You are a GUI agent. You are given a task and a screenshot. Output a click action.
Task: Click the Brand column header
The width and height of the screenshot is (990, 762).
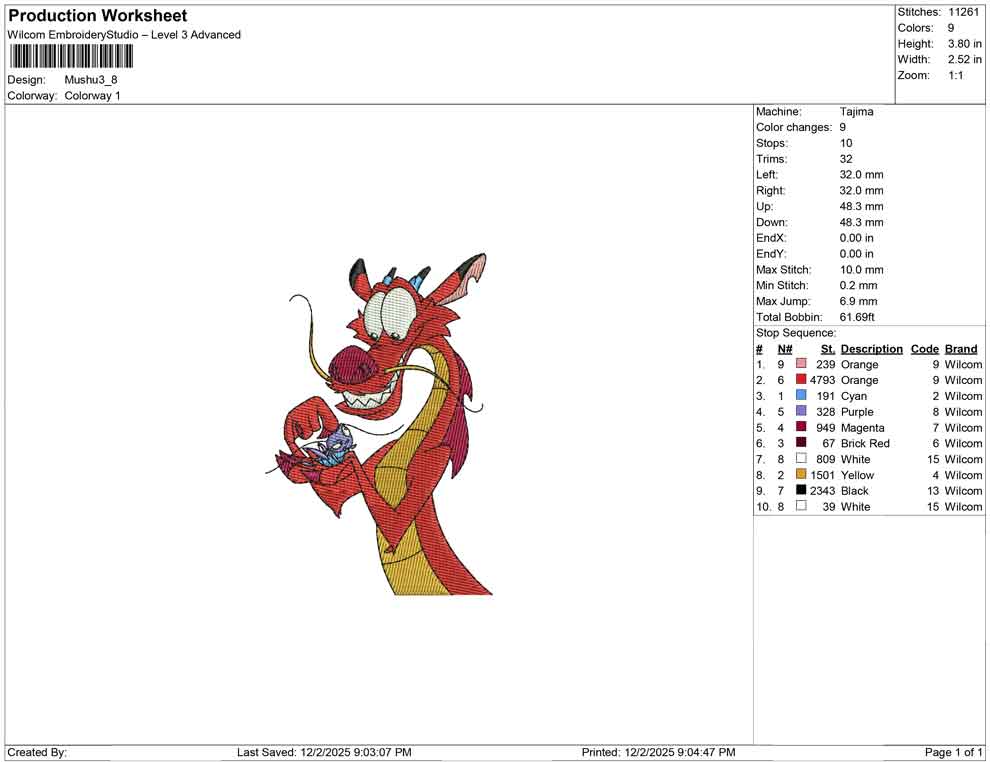[x=961, y=348]
